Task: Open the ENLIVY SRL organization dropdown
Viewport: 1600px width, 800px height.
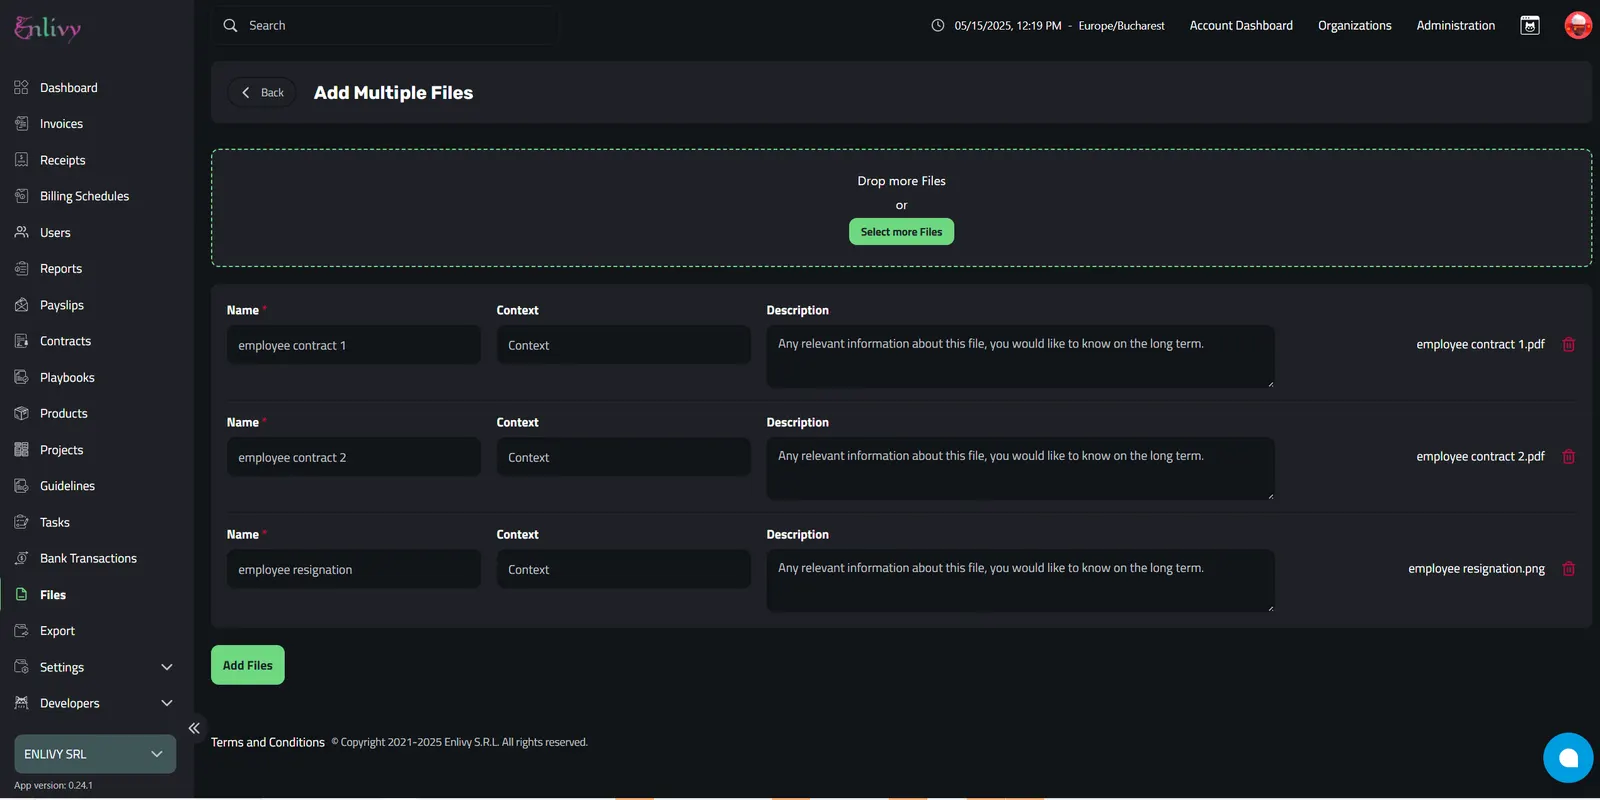Action: click(95, 754)
